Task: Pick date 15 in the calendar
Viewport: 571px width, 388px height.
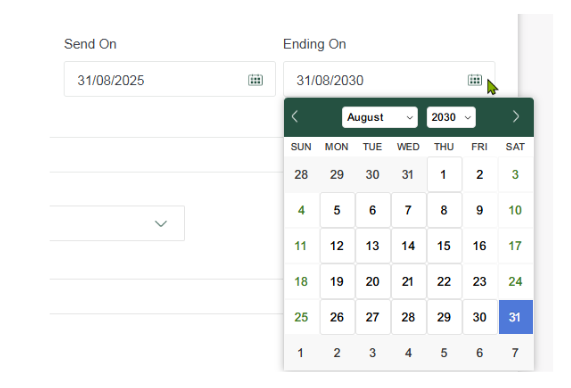Action: click(444, 246)
